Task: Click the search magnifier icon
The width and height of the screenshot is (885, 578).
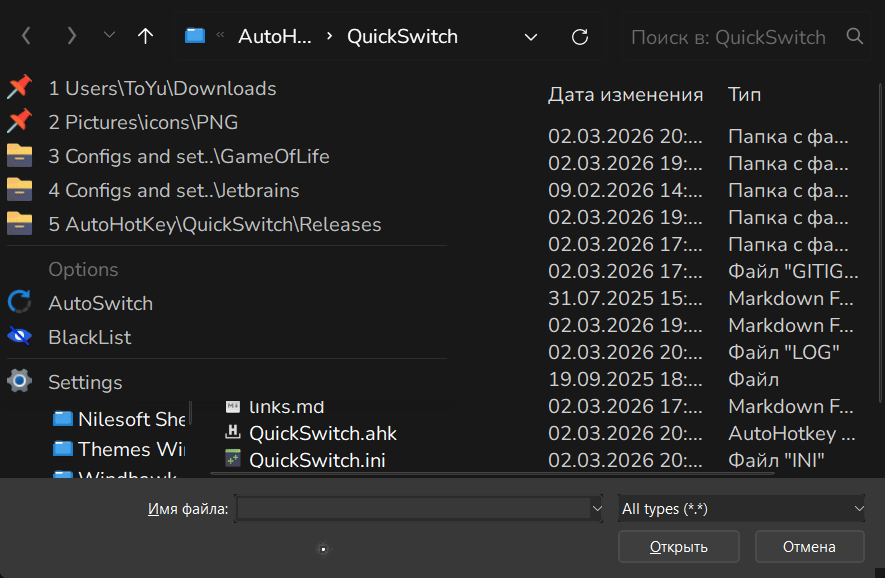Action: 854,37
